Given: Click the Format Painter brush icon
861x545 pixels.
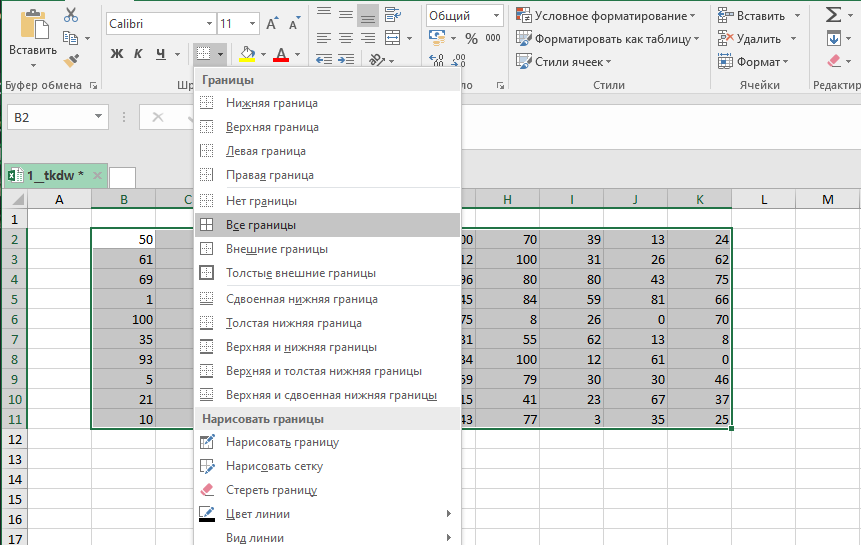Looking at the screenshot, I should click(x=71, y=61).
